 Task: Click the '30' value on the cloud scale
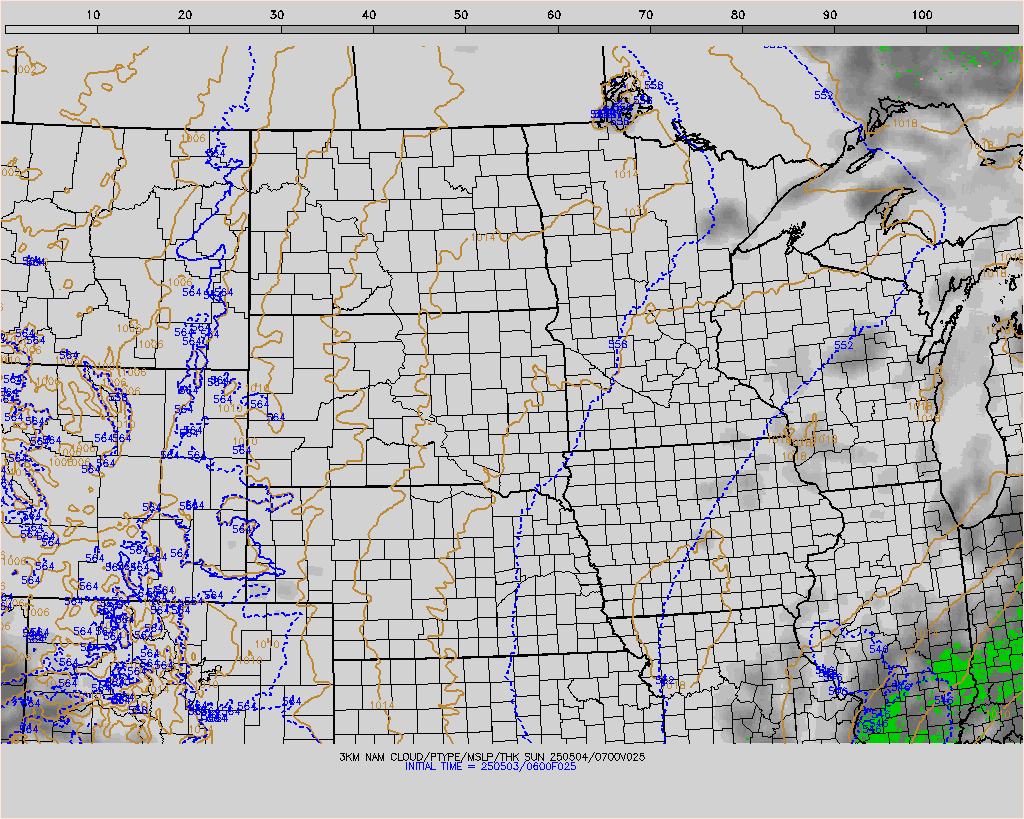click(277, 14)
